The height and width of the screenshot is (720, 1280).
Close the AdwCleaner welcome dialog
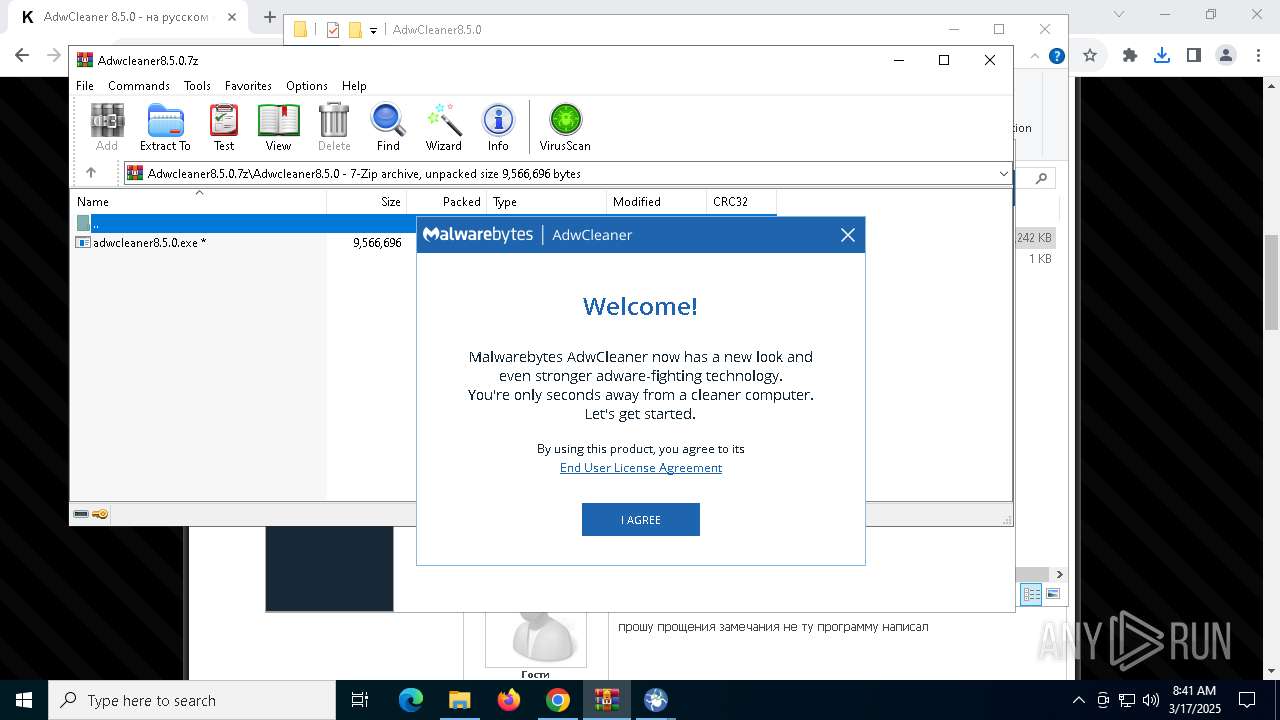coord(848,235)
